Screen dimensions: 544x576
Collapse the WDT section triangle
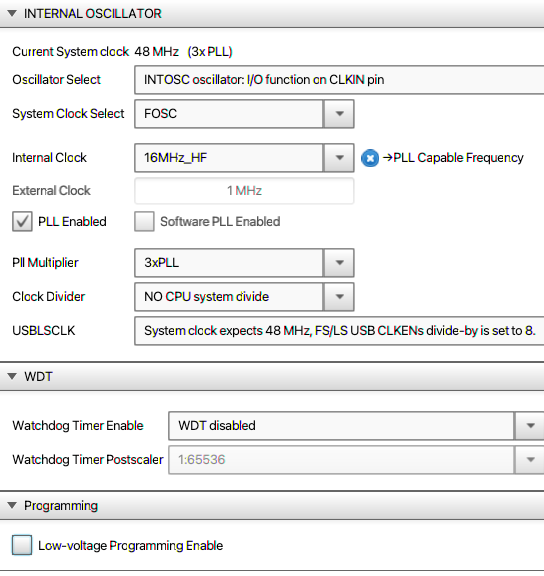point(12,376)
